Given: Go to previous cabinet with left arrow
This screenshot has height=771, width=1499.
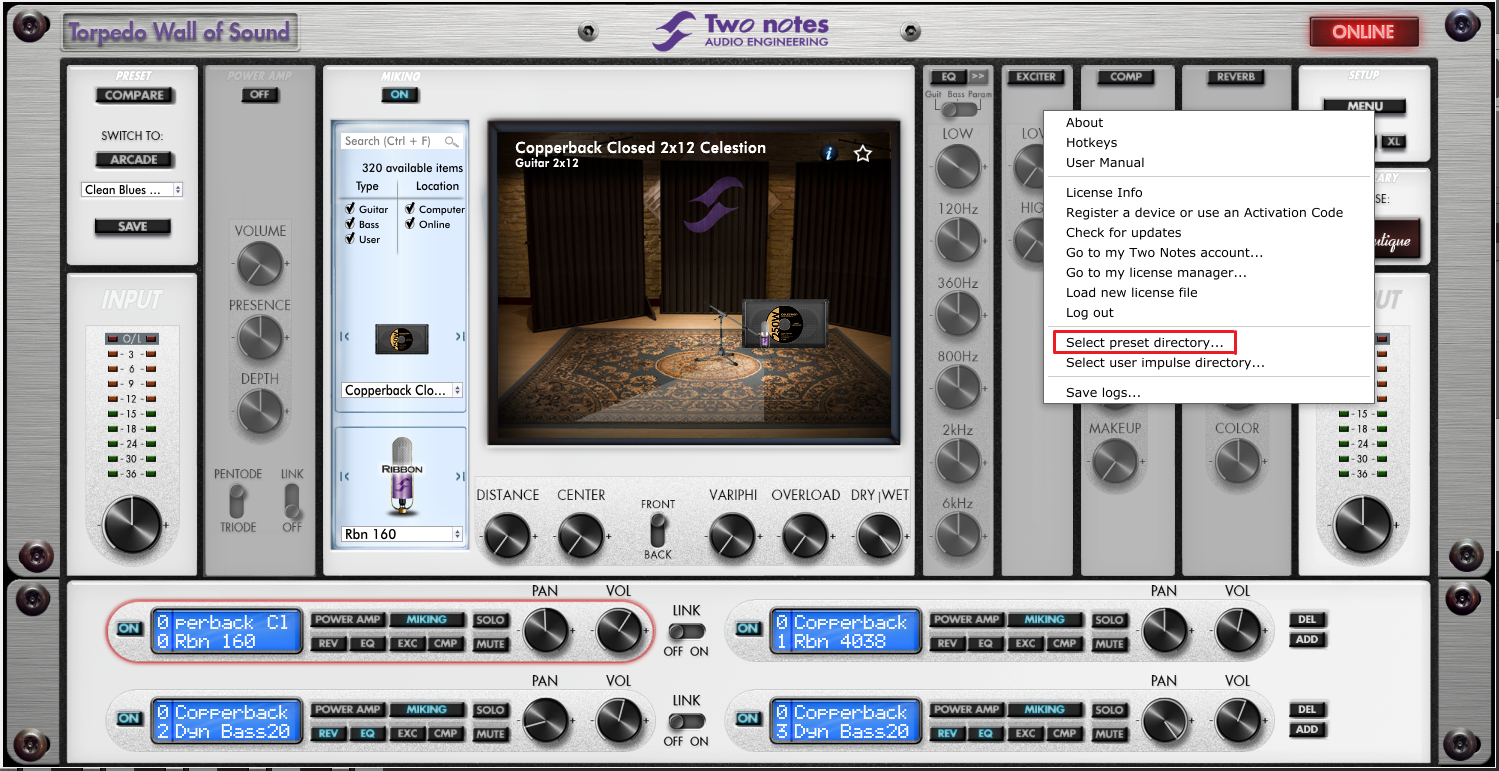Looking at the screenshot, I should [x=345, y=337].
